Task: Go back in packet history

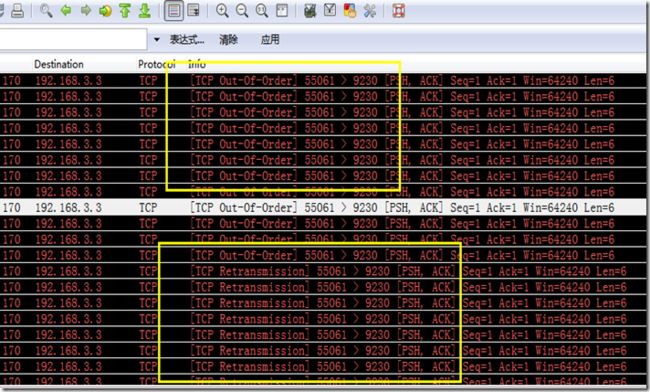Action: [66, 11]
